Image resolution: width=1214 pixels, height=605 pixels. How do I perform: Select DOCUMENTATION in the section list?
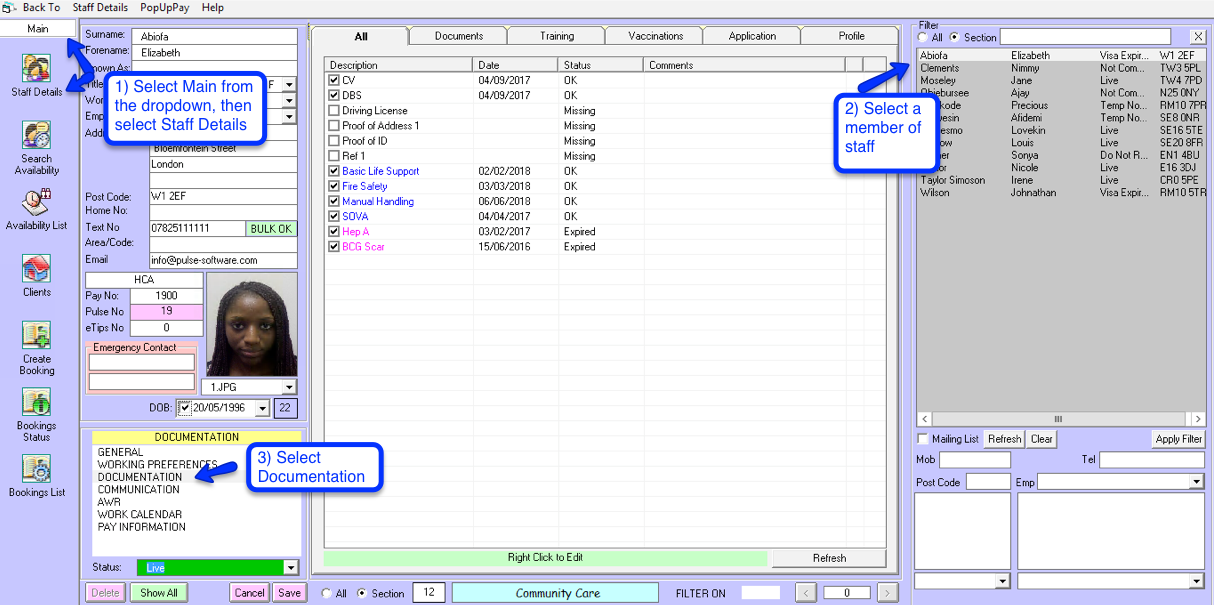(139, 477)
